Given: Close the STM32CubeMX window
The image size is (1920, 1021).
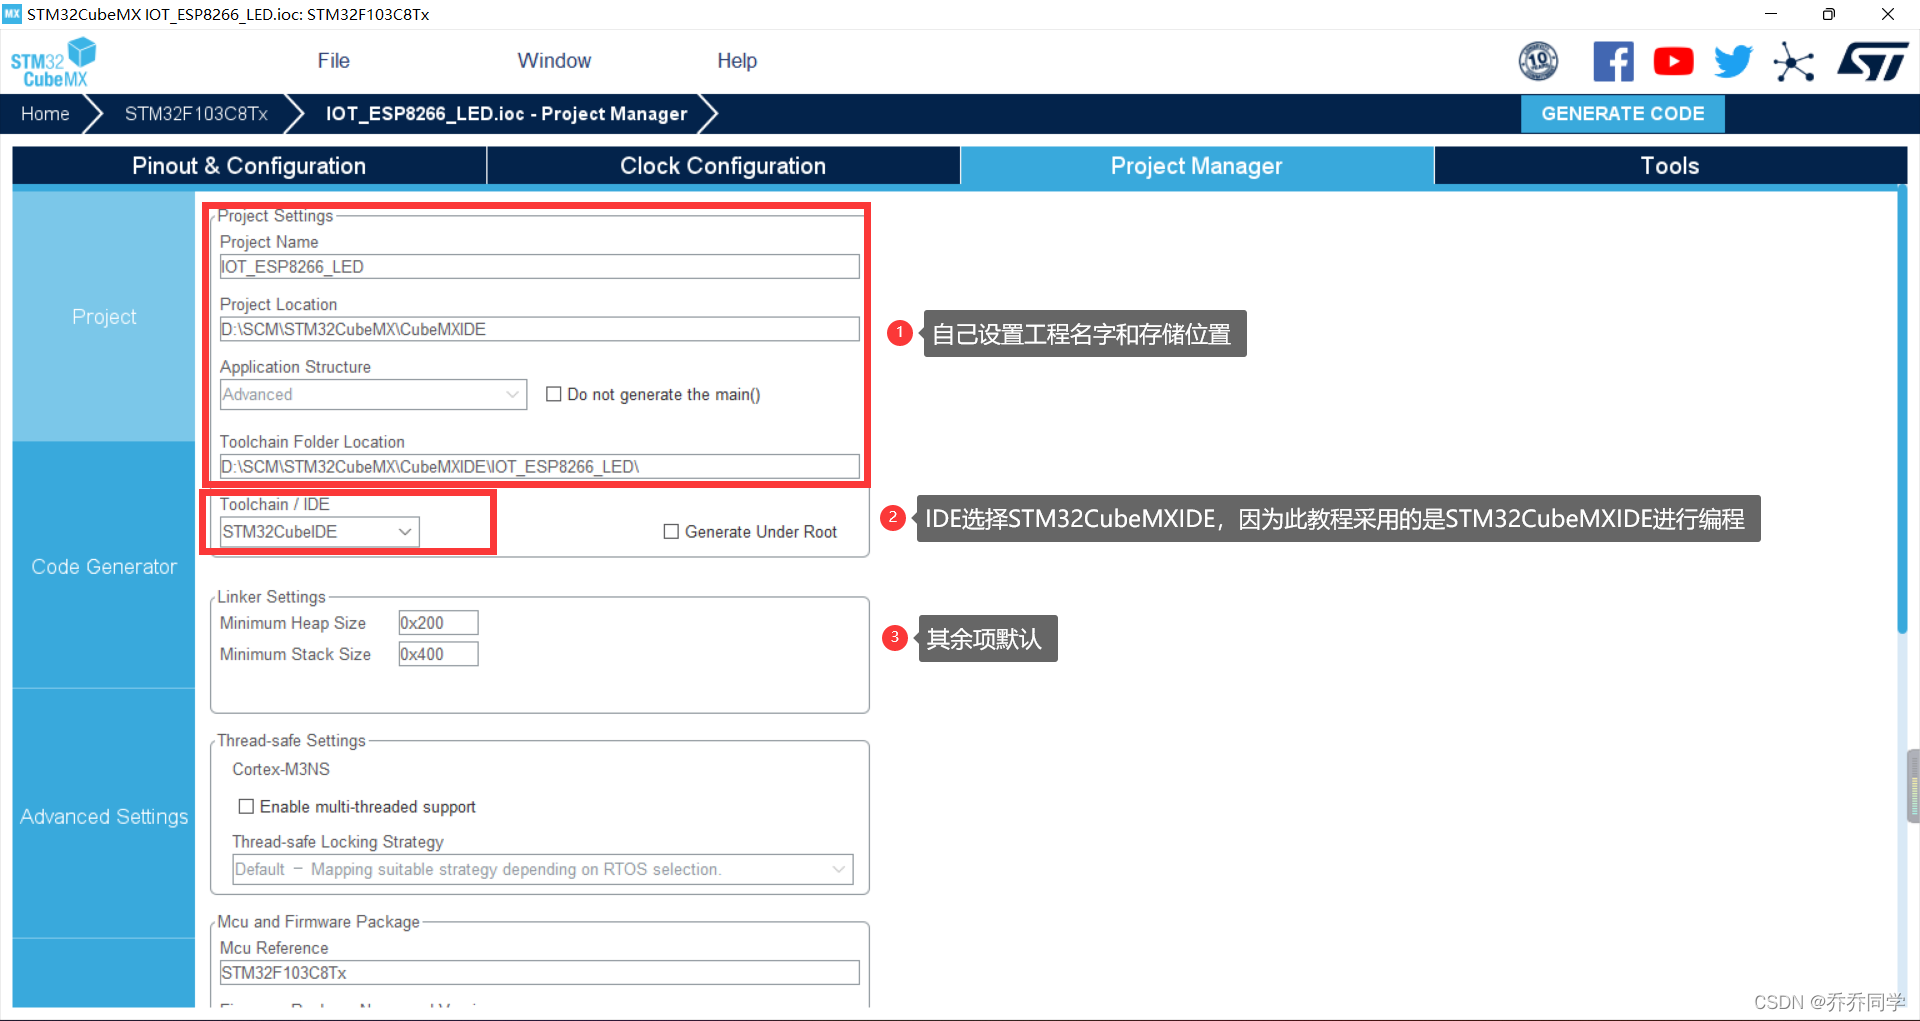Looking at the screenshot, I should (x=1888, y=14).
